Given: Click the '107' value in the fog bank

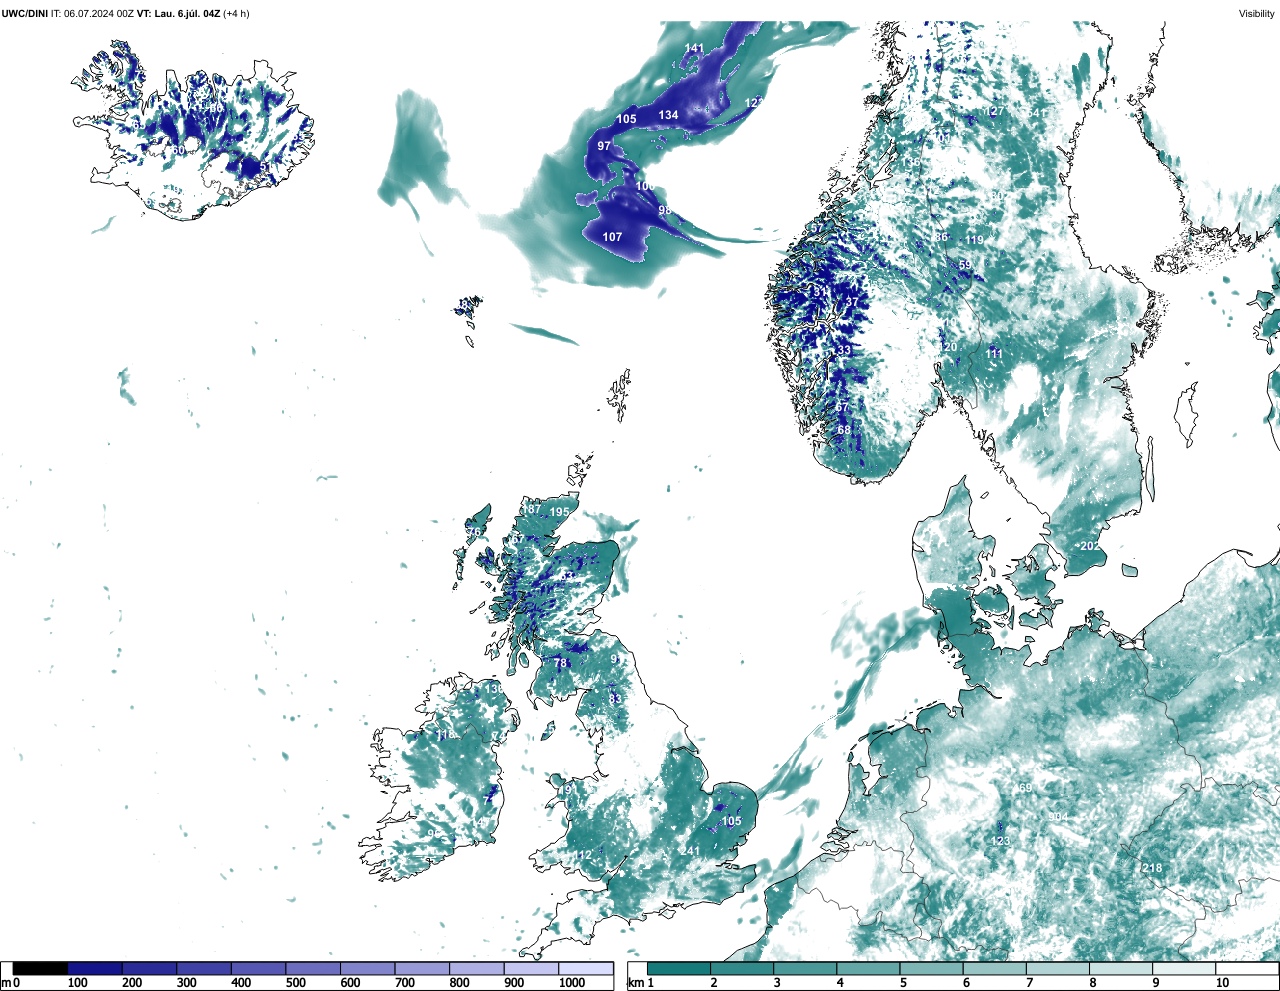Looking at the screenshot, I should click(x=612, y=237).
